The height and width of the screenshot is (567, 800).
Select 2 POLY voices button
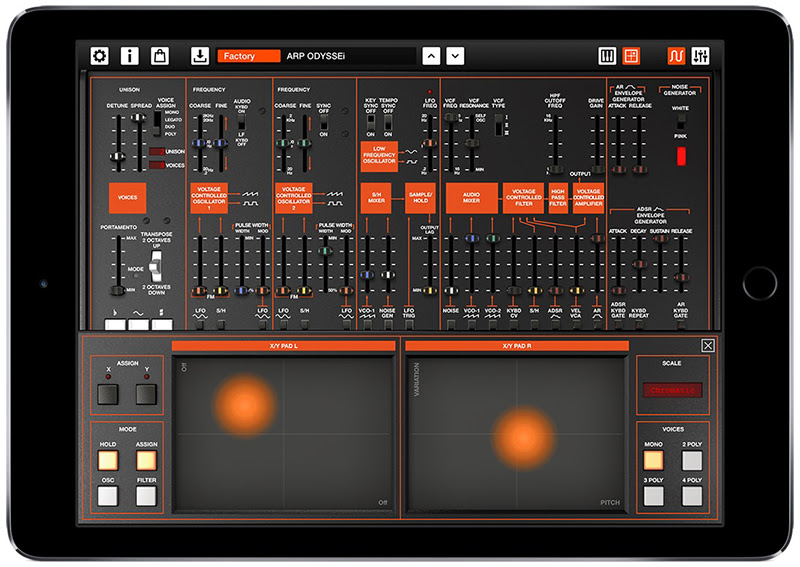click(692, 460)
